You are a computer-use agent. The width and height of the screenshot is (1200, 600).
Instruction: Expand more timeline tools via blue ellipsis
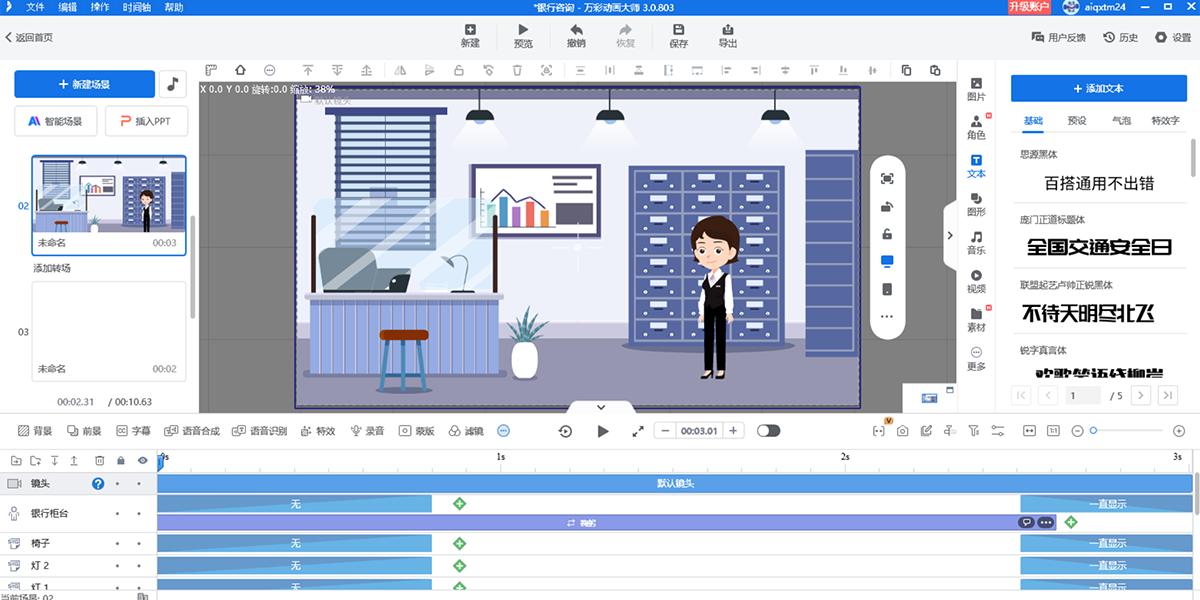tap(503, 431)
